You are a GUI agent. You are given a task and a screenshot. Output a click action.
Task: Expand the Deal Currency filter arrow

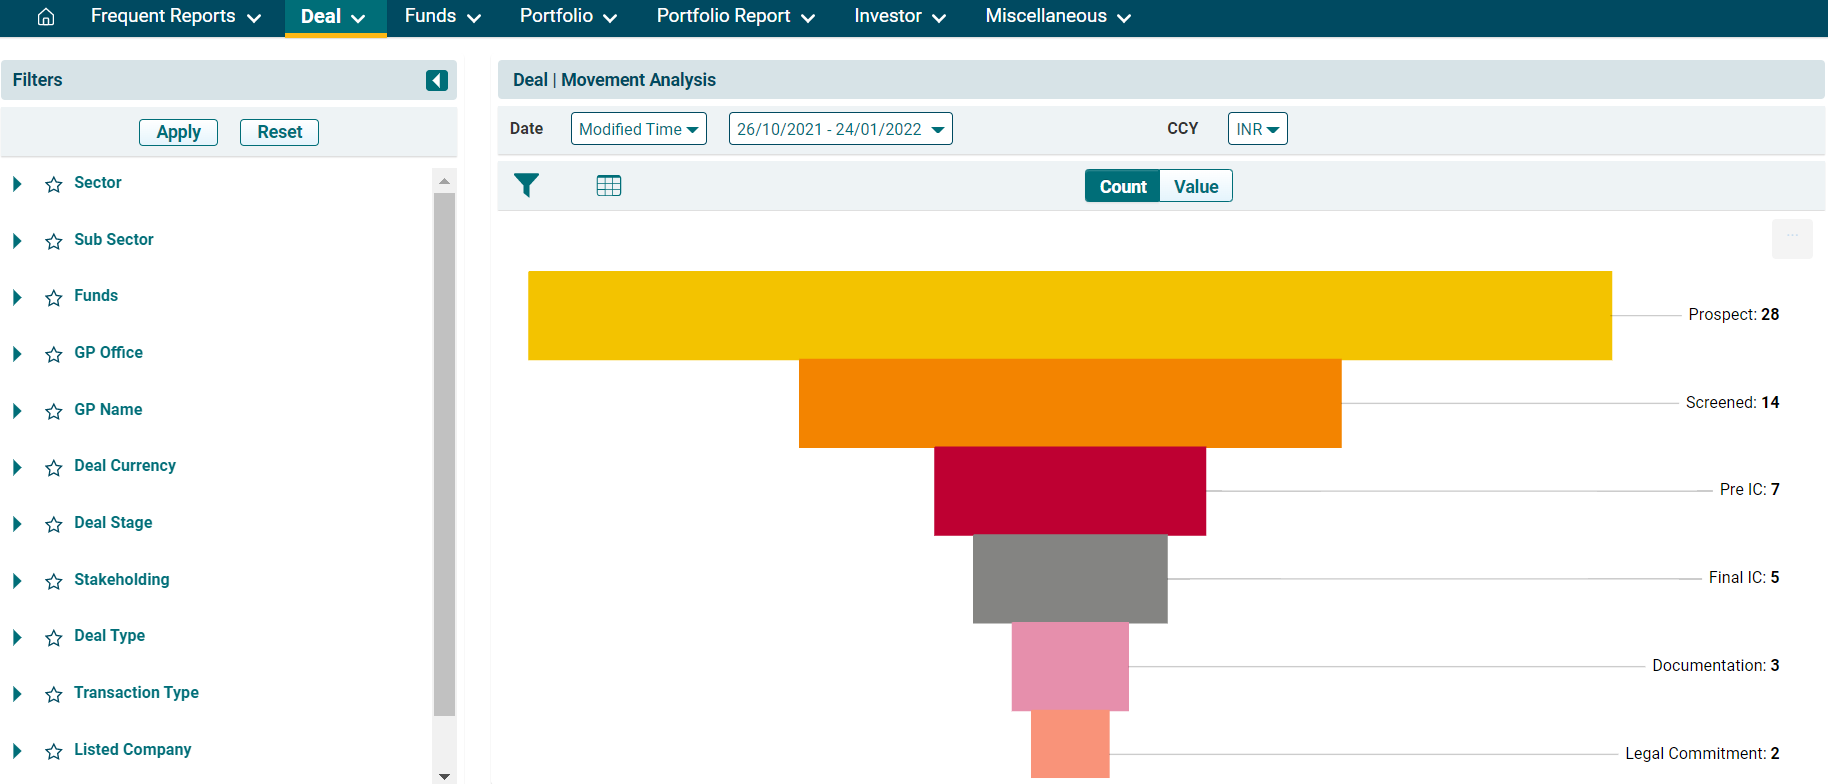17,467
